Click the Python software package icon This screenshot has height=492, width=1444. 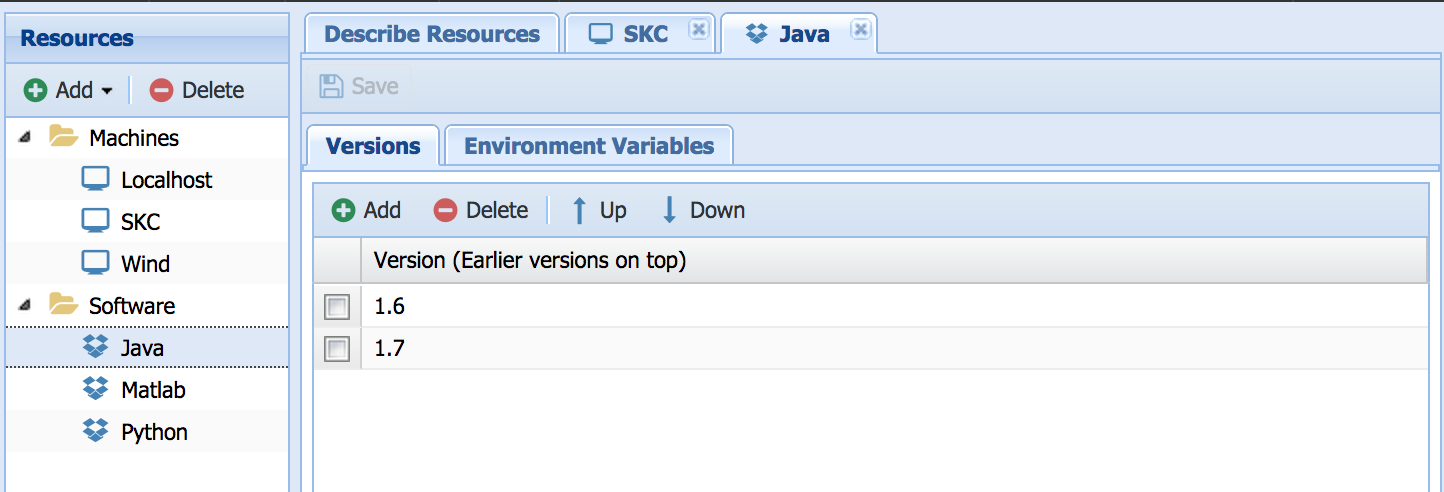pyautogui.click(x=96, y=432)
